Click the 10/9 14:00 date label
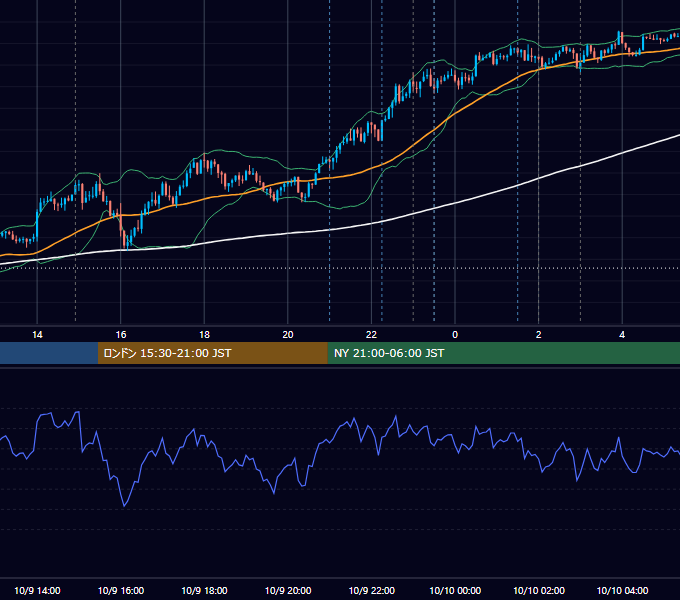The height and width of the screenshot is (600, 680). coord(37,590)
